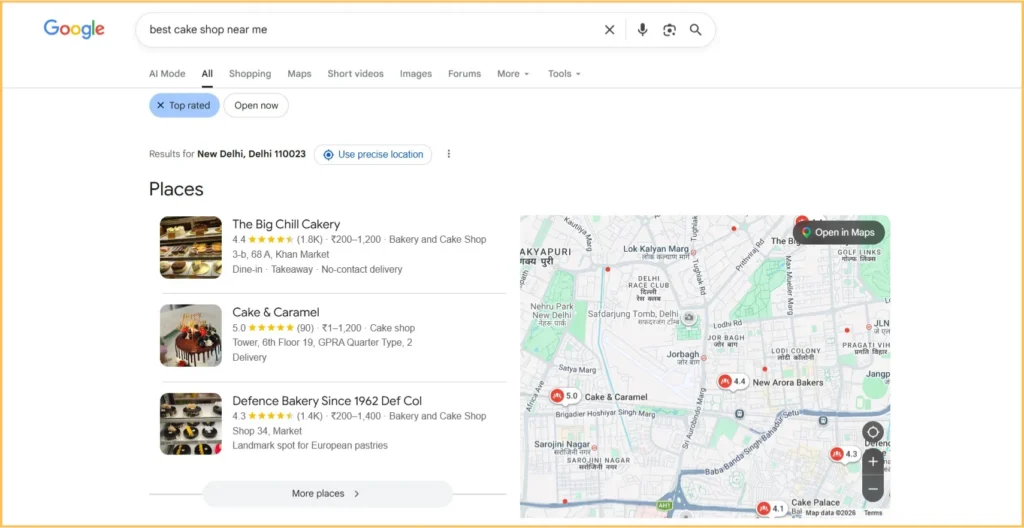The height and width of the screenshot is (528, 1024).
Task: Open More places results
Action: [x=327, y=494]
